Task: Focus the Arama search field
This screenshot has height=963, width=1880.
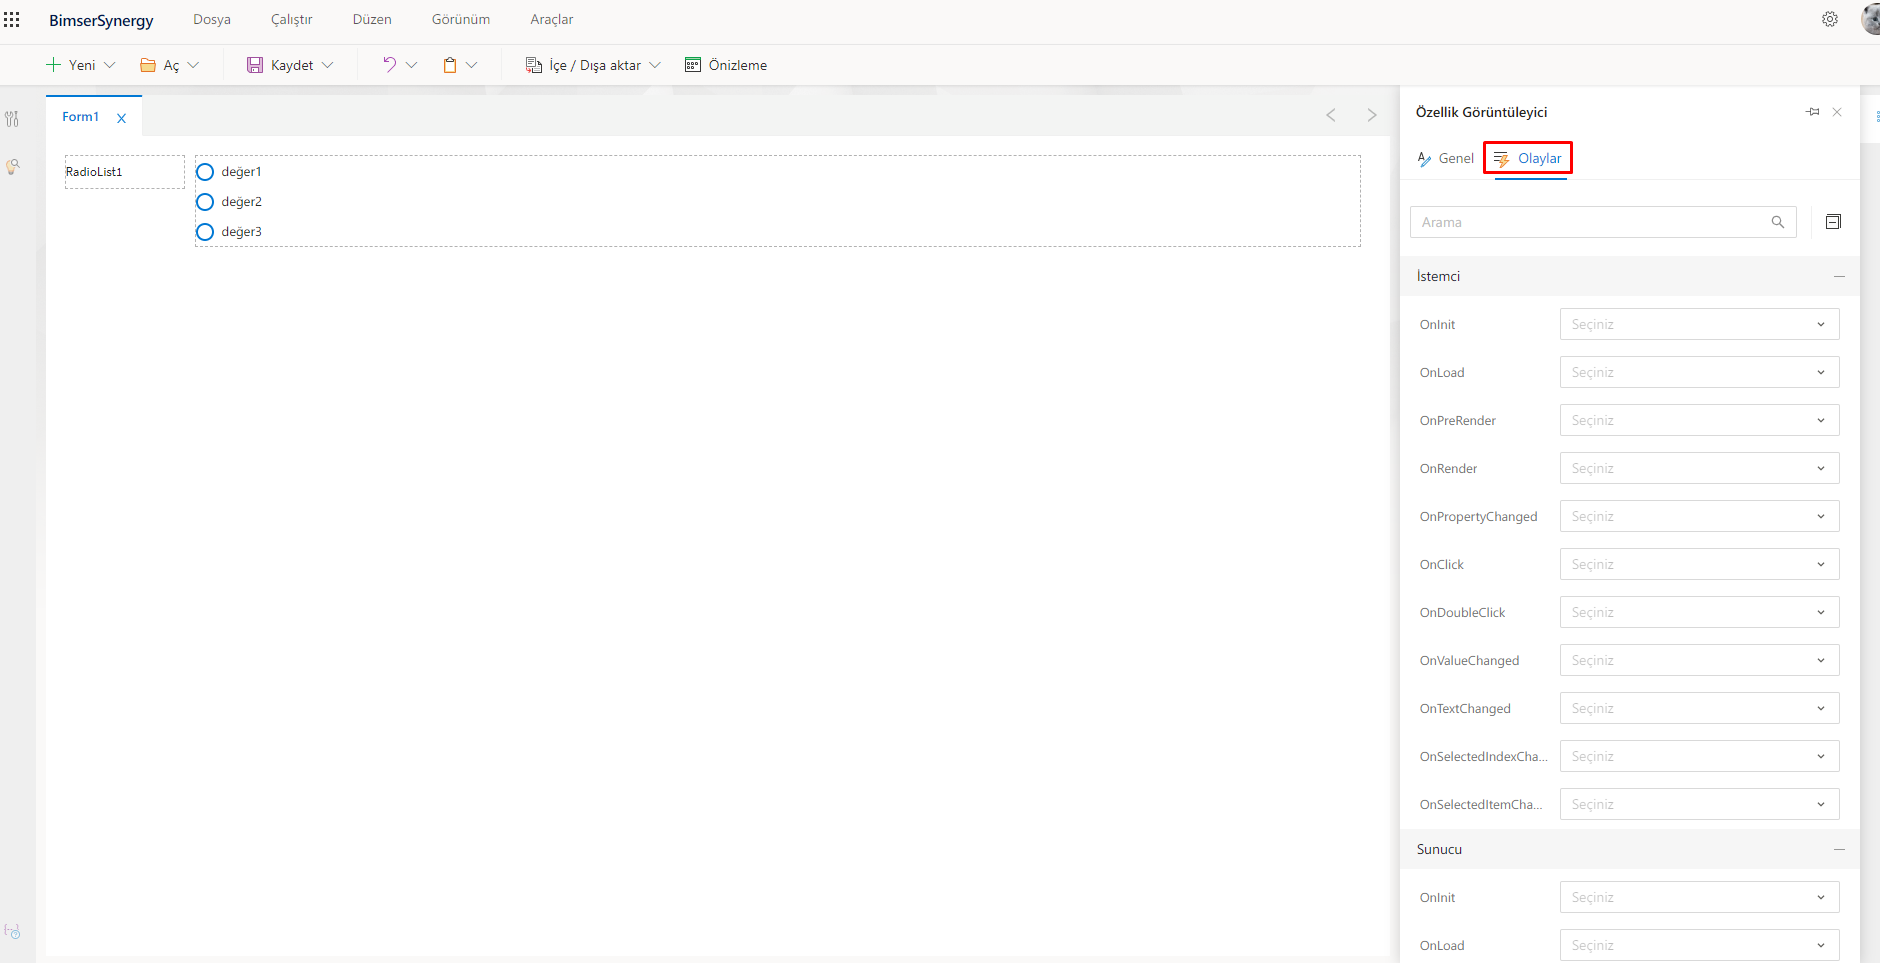Action: pyautogui.click(x=1603, y=222)
